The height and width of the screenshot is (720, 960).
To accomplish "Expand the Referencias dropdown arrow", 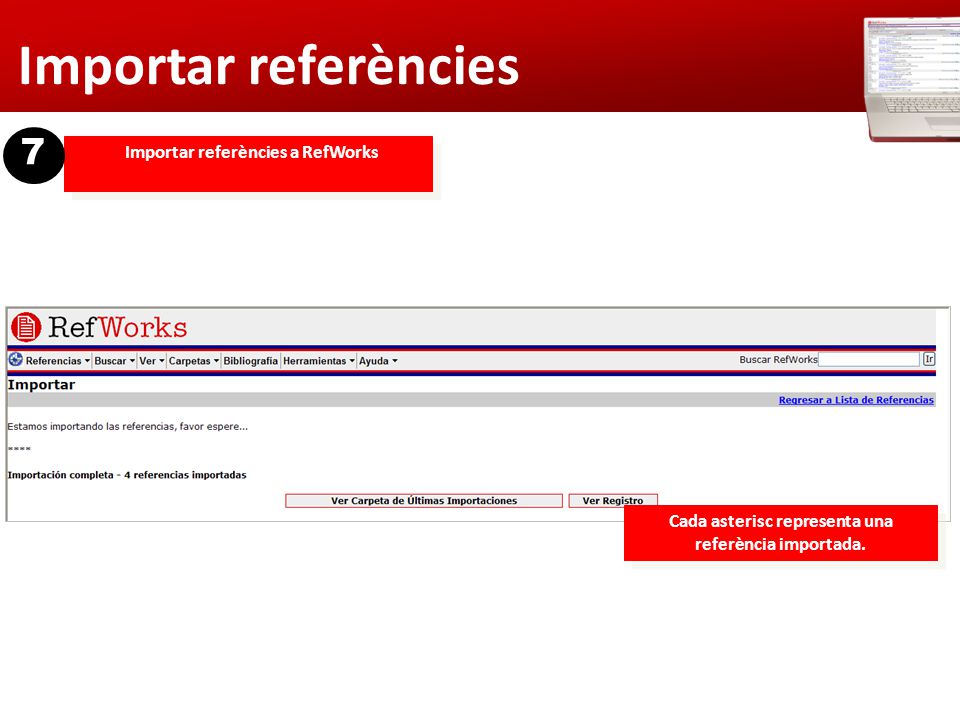I will click(x=87, y=361).
